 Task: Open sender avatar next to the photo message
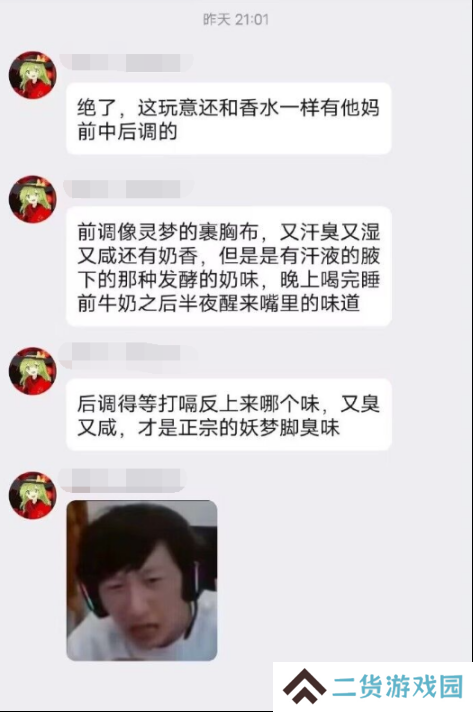(33, 495)
